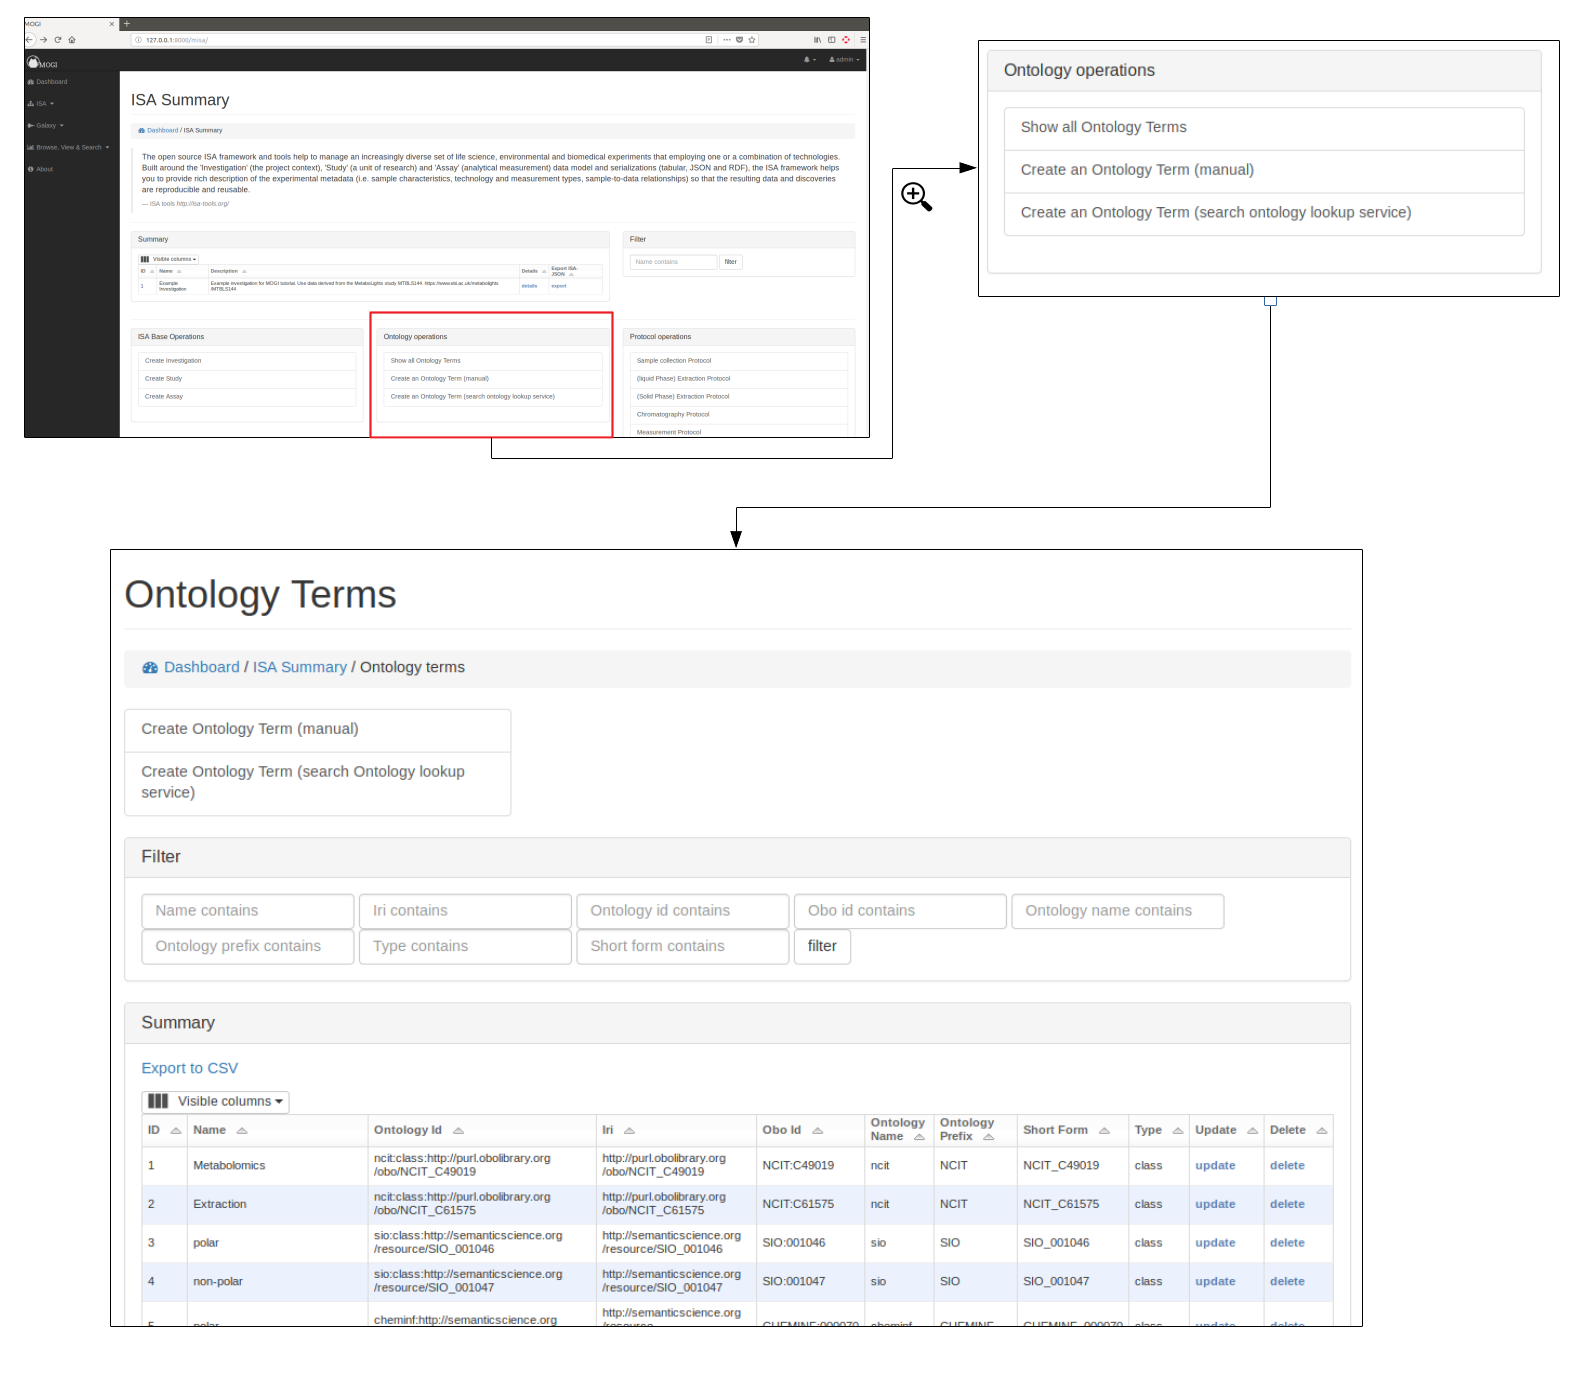Toggle reader view icon in address bar

[709, 40]
